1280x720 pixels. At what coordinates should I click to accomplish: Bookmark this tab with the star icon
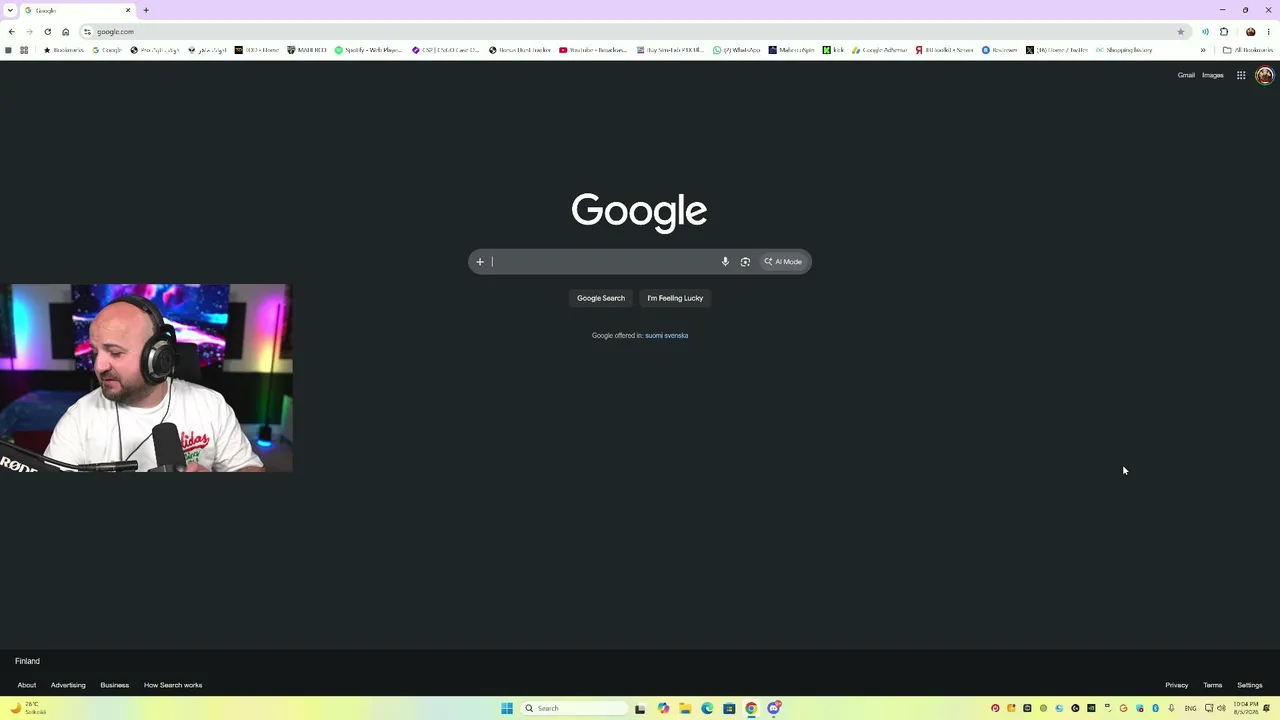point(1180,32)
